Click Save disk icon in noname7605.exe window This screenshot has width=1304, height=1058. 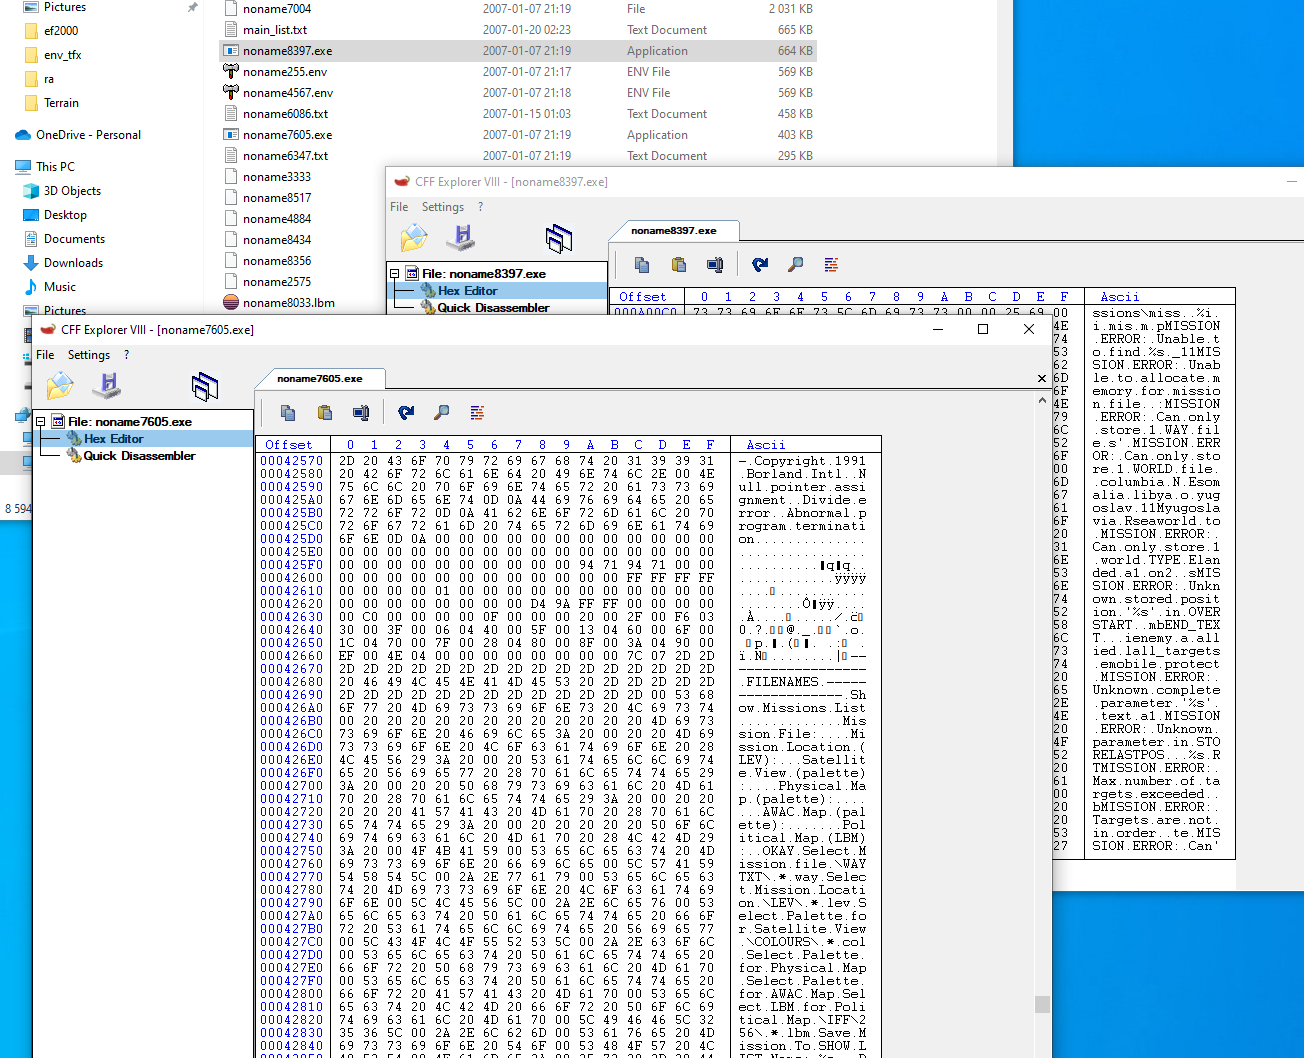(x=107, y=386)
